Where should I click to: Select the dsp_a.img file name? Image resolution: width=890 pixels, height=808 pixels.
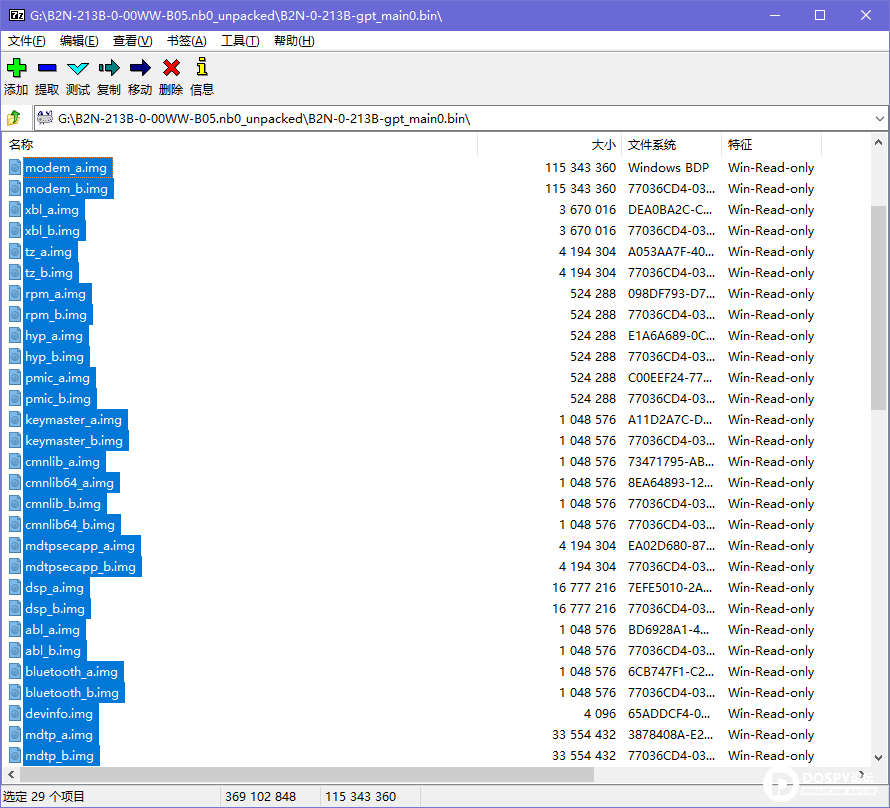click(x=54, y=587)
